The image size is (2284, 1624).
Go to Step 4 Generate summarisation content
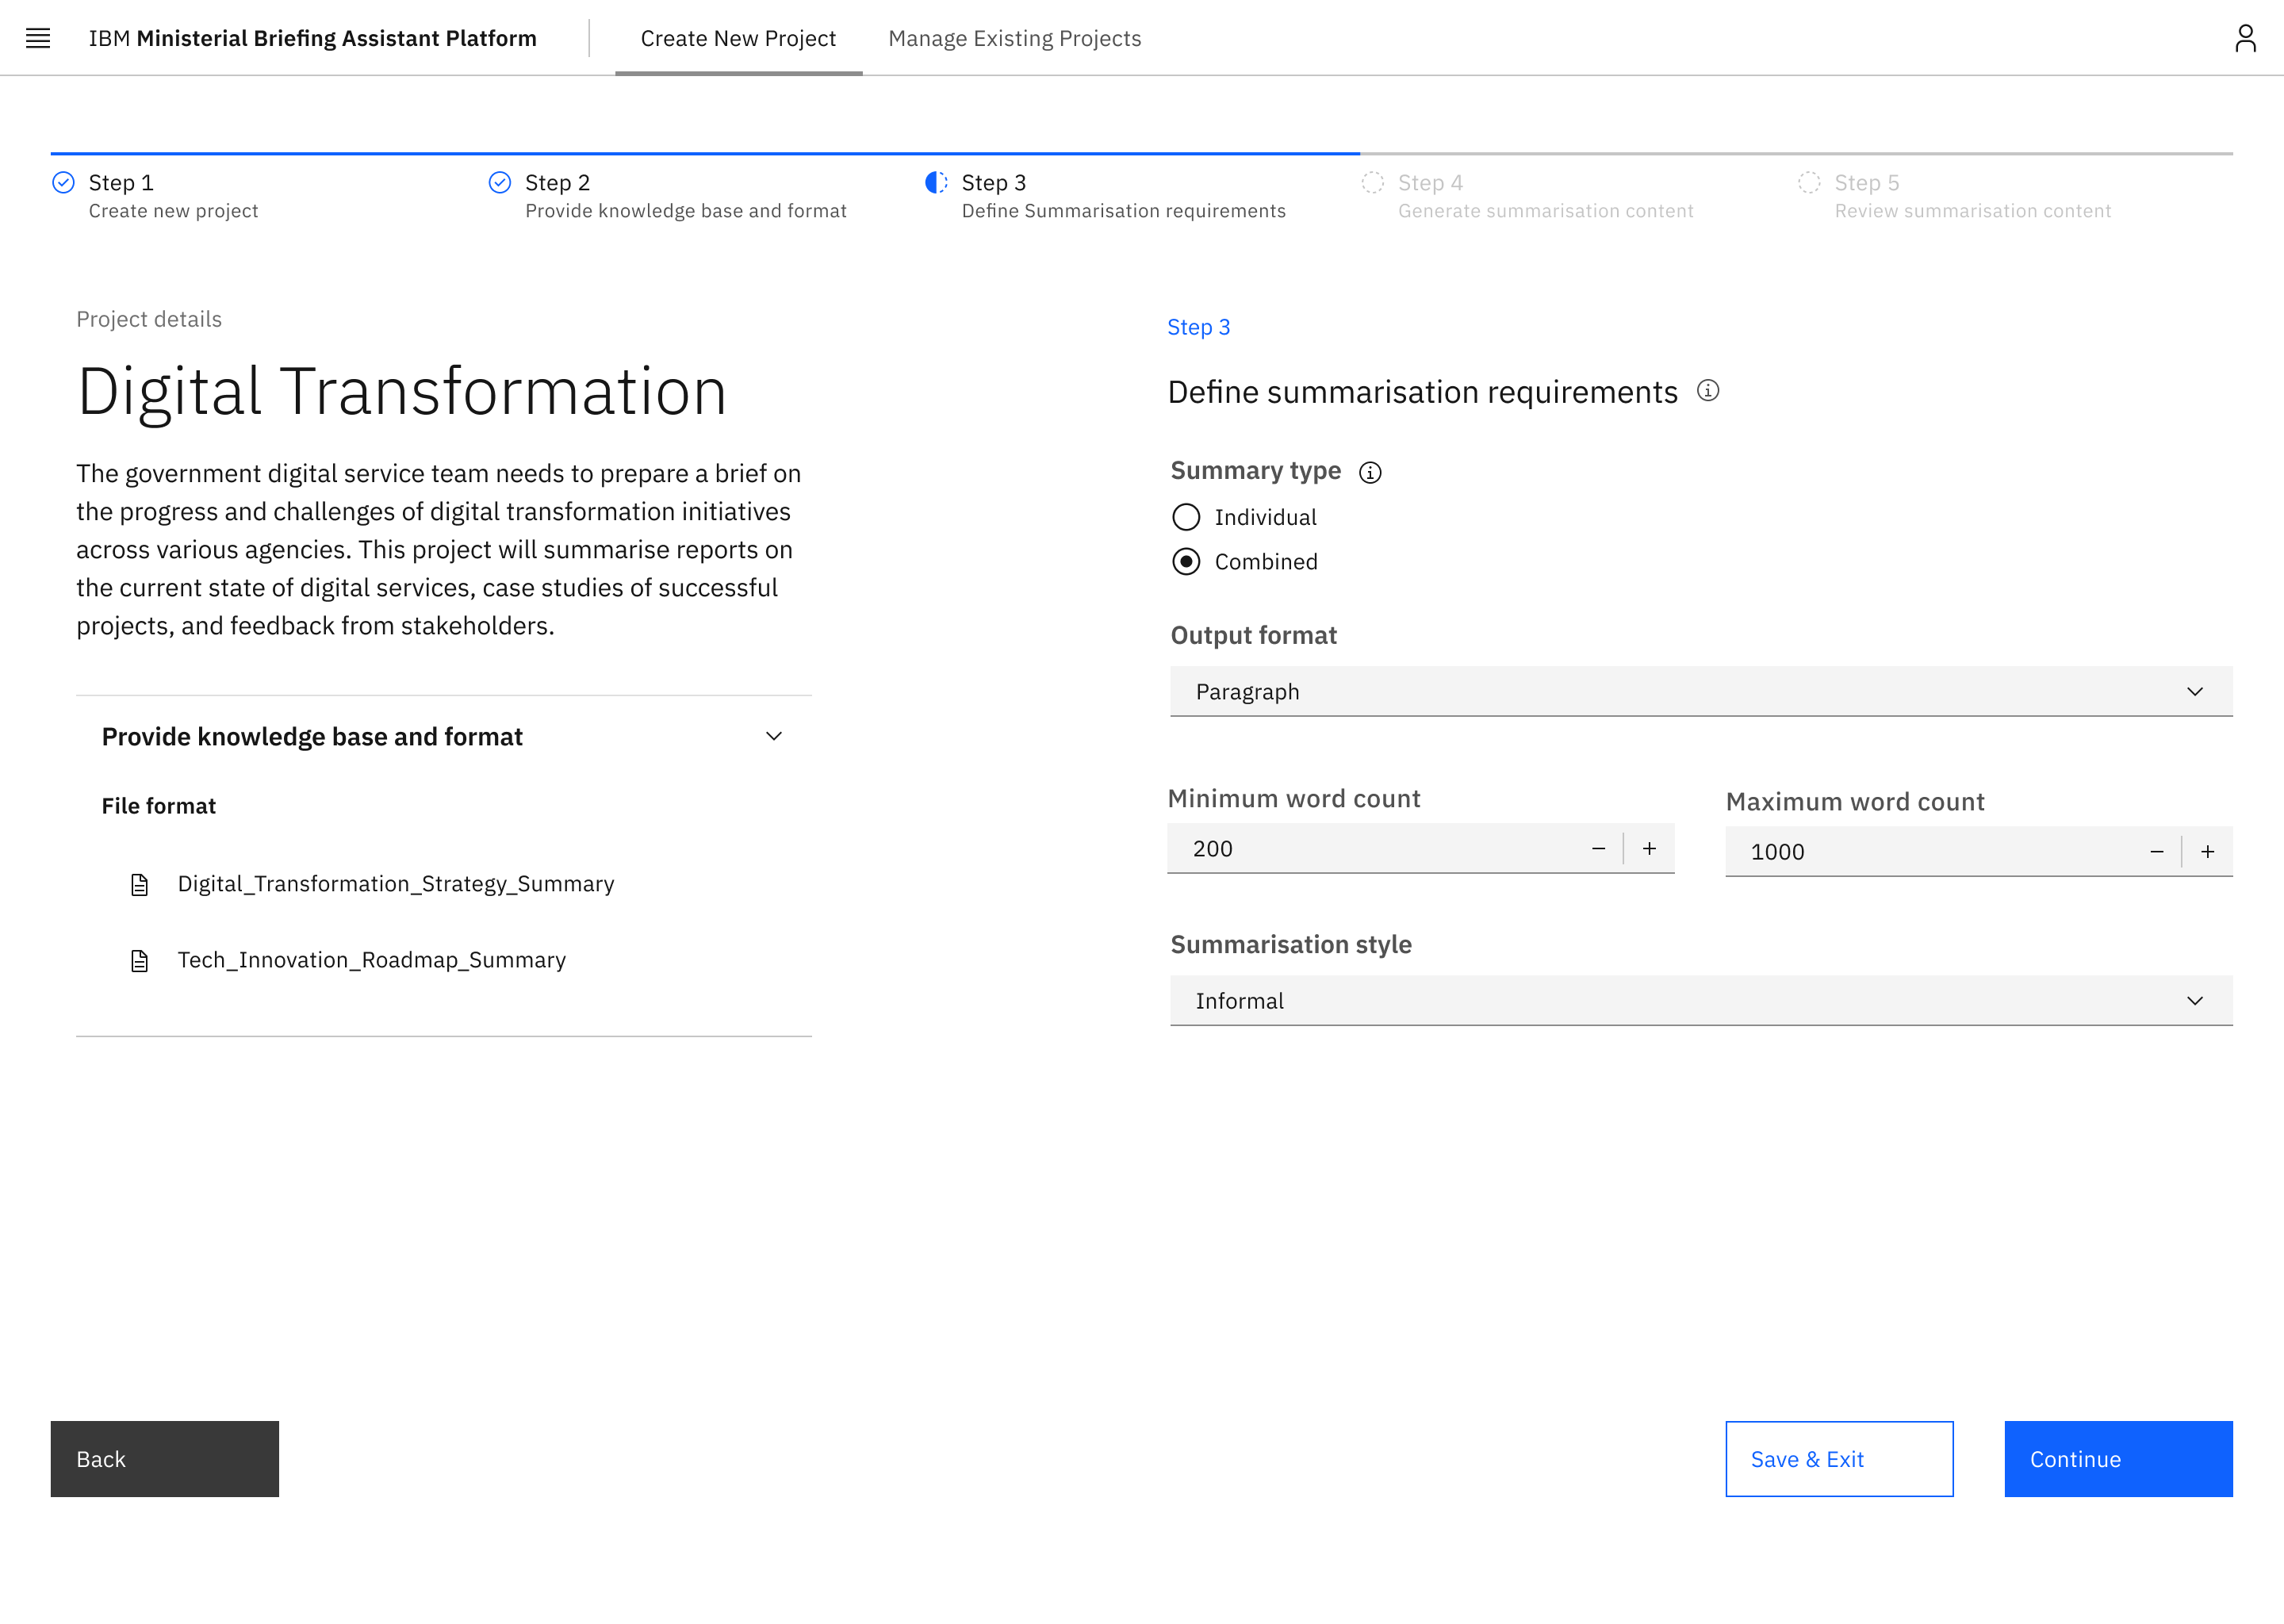point(1545,196)
